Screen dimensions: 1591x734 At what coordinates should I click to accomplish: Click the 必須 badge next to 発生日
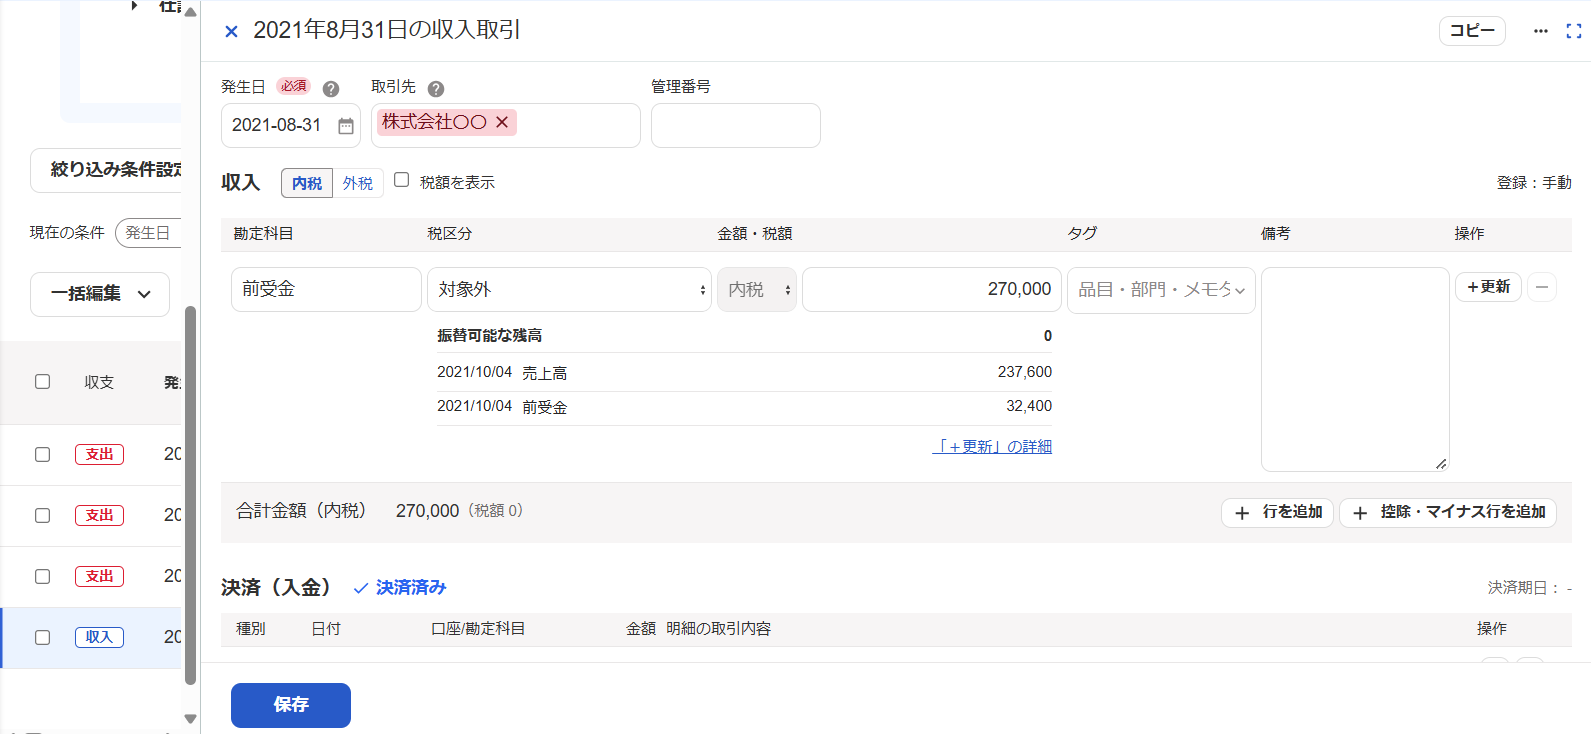(x=293, y=86)
